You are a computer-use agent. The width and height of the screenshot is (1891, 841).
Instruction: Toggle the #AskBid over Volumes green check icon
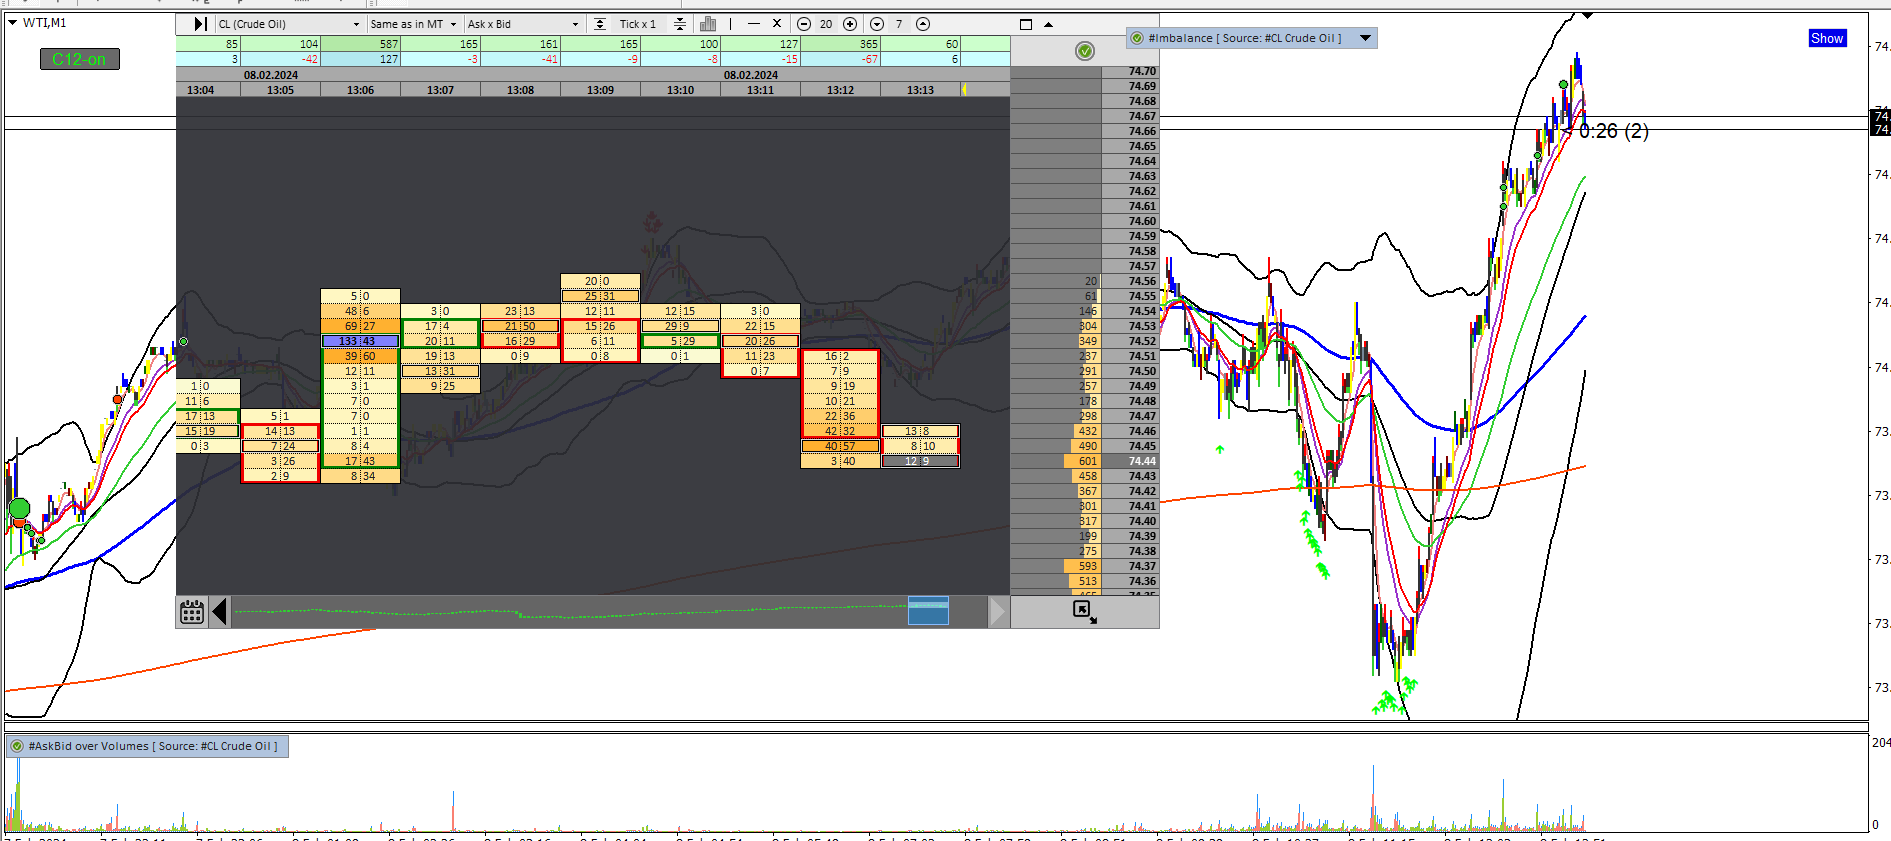click(17, 746)
